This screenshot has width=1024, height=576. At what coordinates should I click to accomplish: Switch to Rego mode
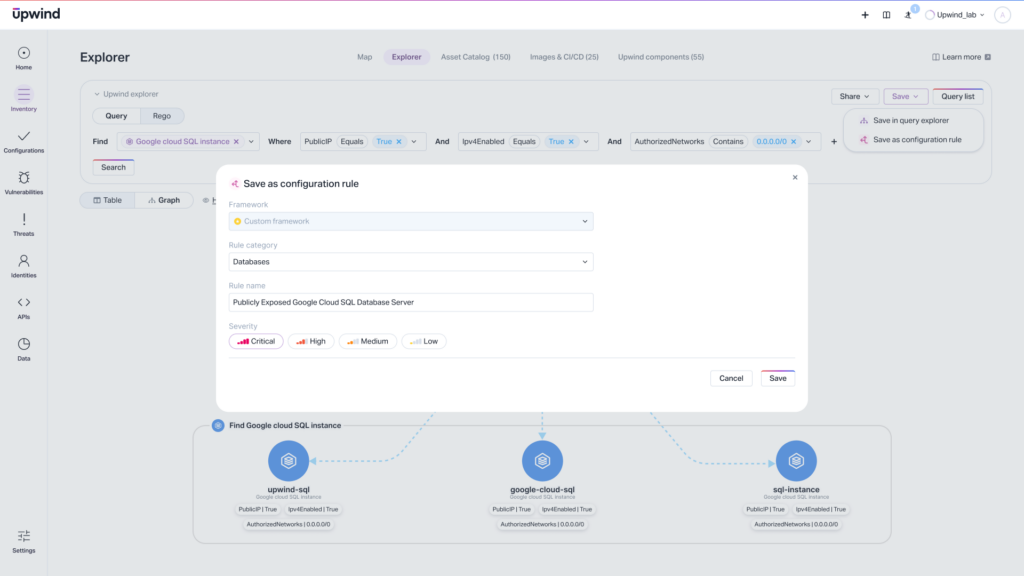click(x=162, y=116)
